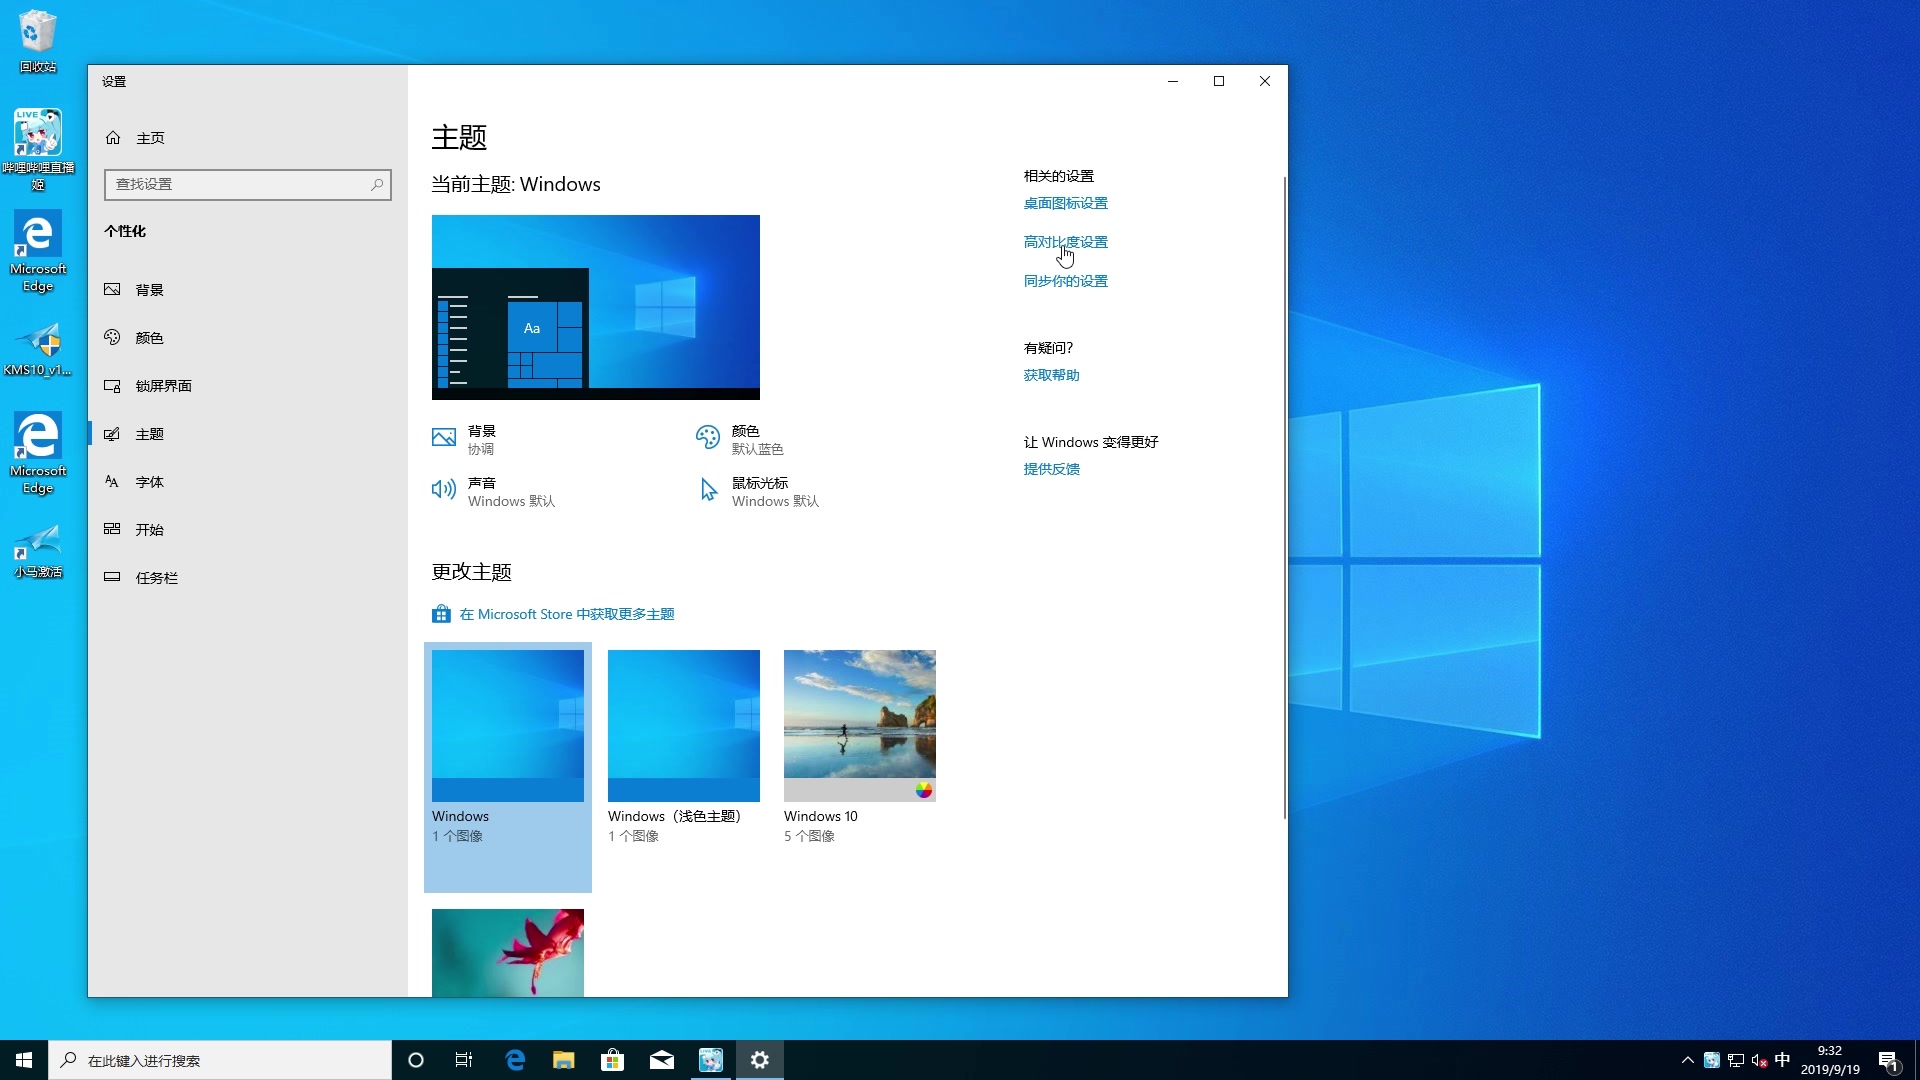Open 高对比度设置
Screen dimensions: 1920x1080
point(1064,241)
